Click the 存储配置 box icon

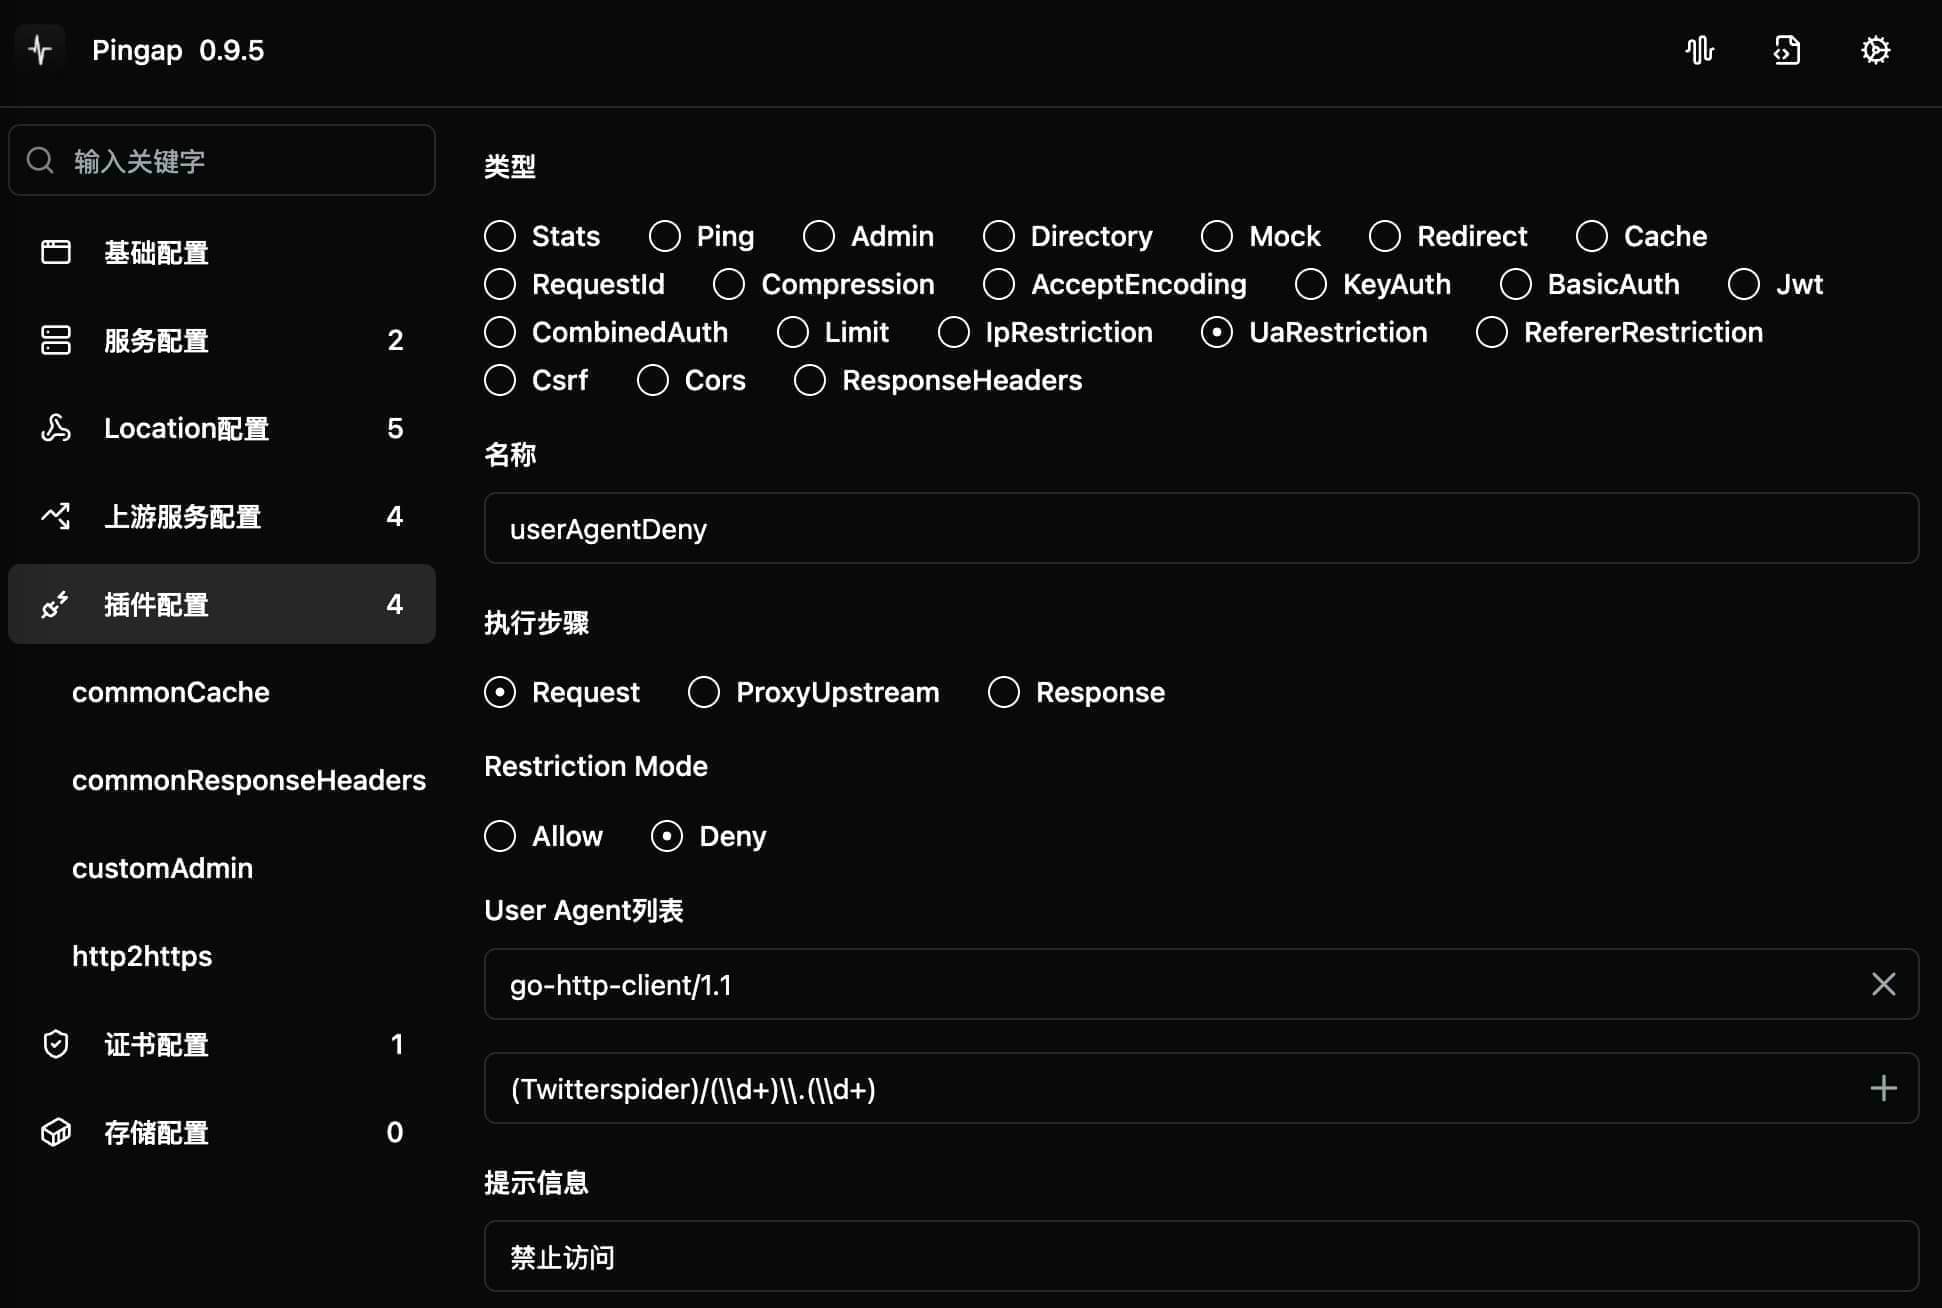click(56, 1132)
